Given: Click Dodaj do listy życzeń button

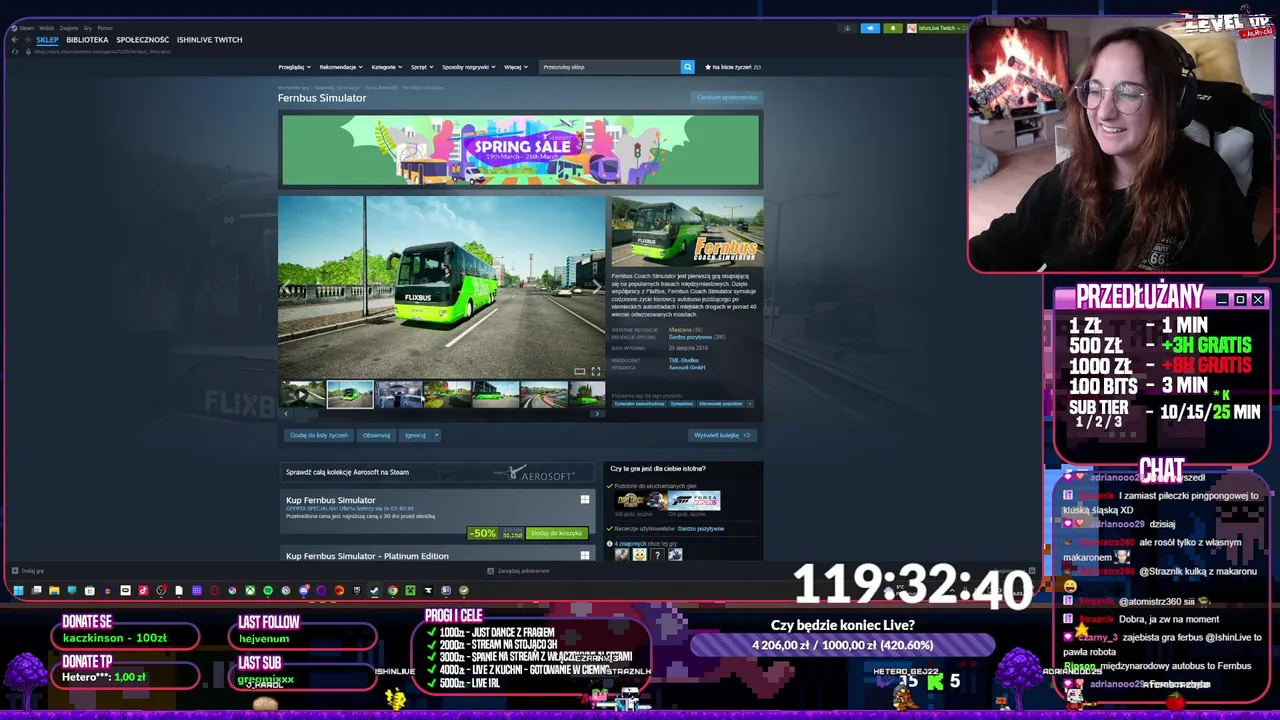Looking at the screenshot, I should [319, 435].
